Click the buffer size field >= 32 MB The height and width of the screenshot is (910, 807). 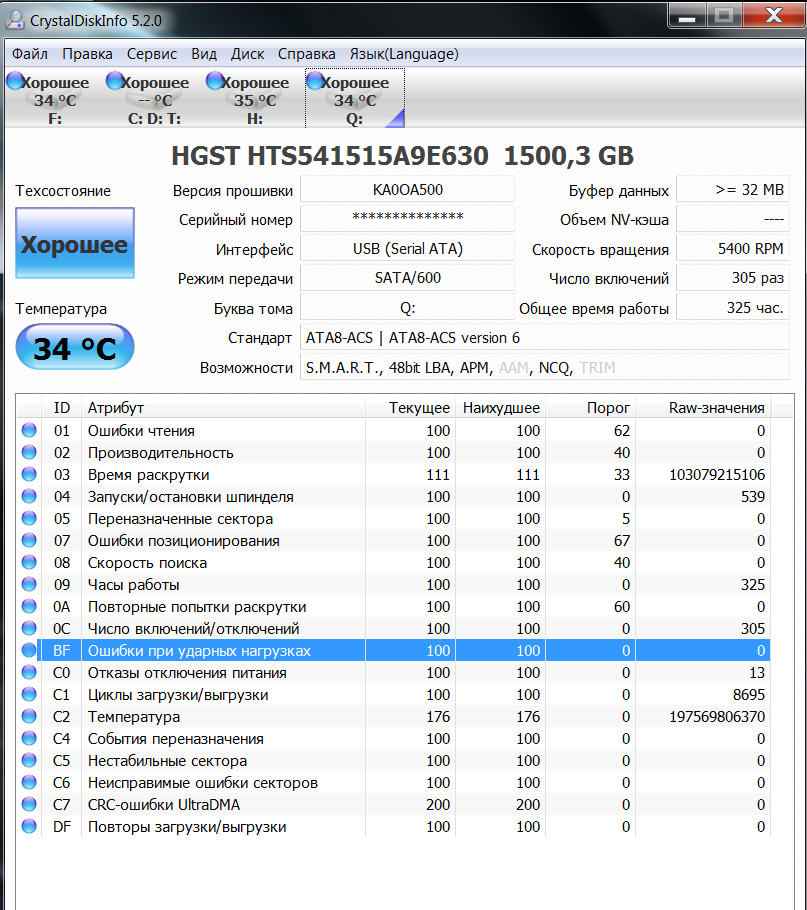coord(733,190)
